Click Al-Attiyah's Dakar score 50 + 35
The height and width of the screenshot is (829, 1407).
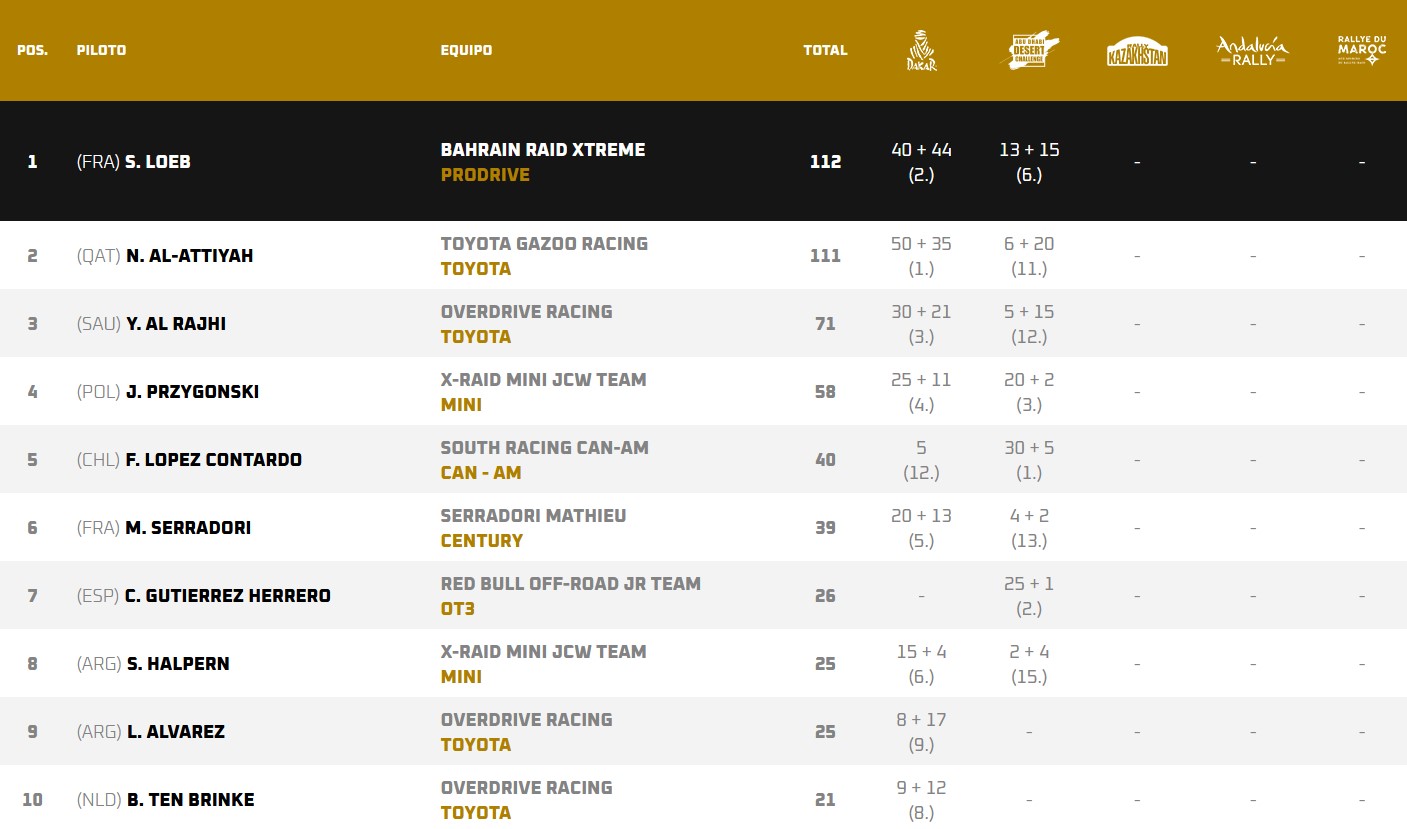921,244
